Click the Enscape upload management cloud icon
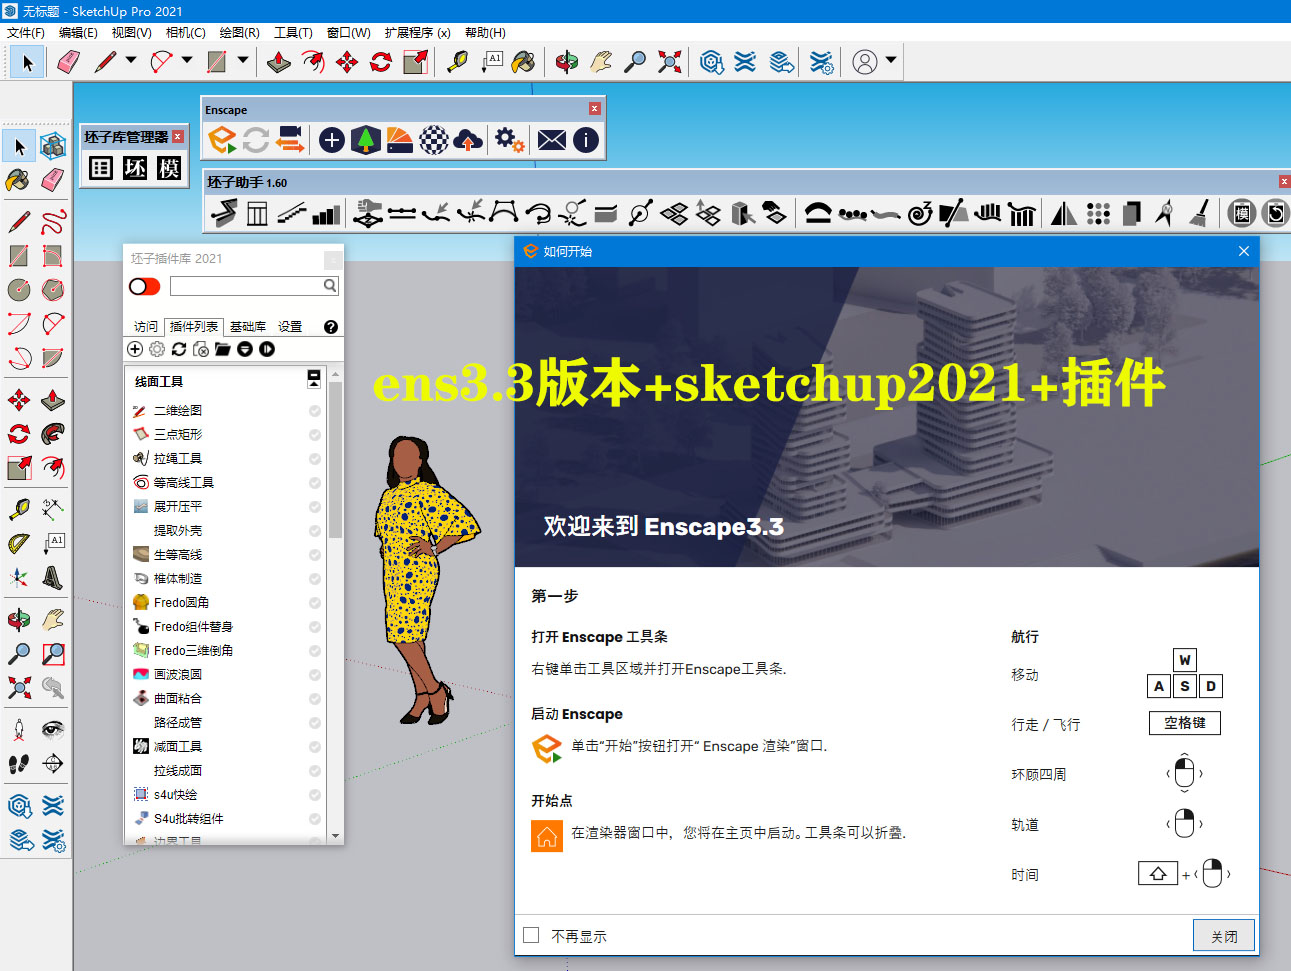This screenshot has width=1291, height=971. [x=468, y=140]
